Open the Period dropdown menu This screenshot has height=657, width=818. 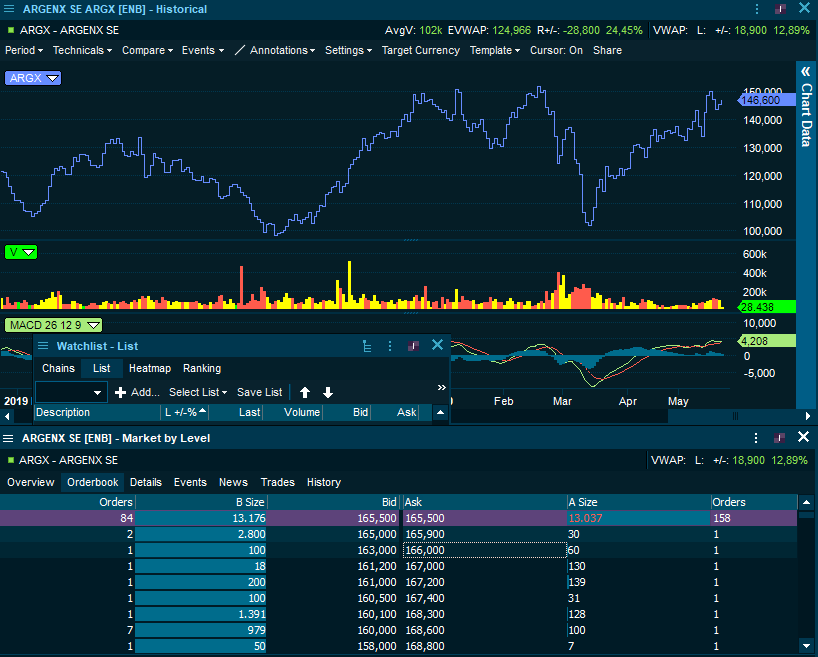pos(24,50)
